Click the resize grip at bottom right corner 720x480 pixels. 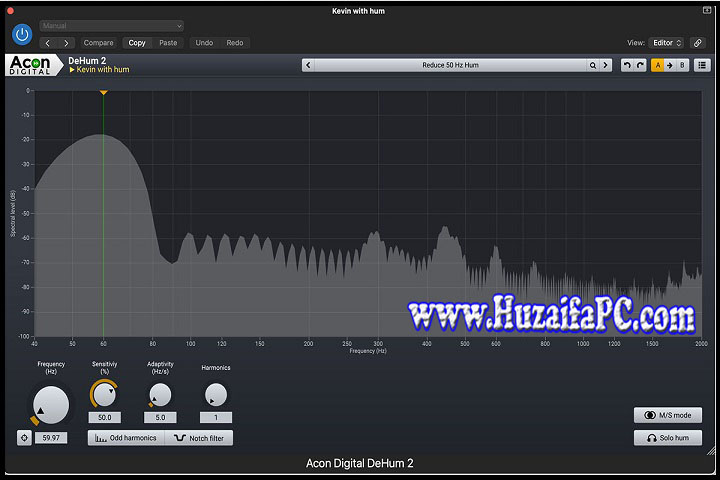pos(711,451)
